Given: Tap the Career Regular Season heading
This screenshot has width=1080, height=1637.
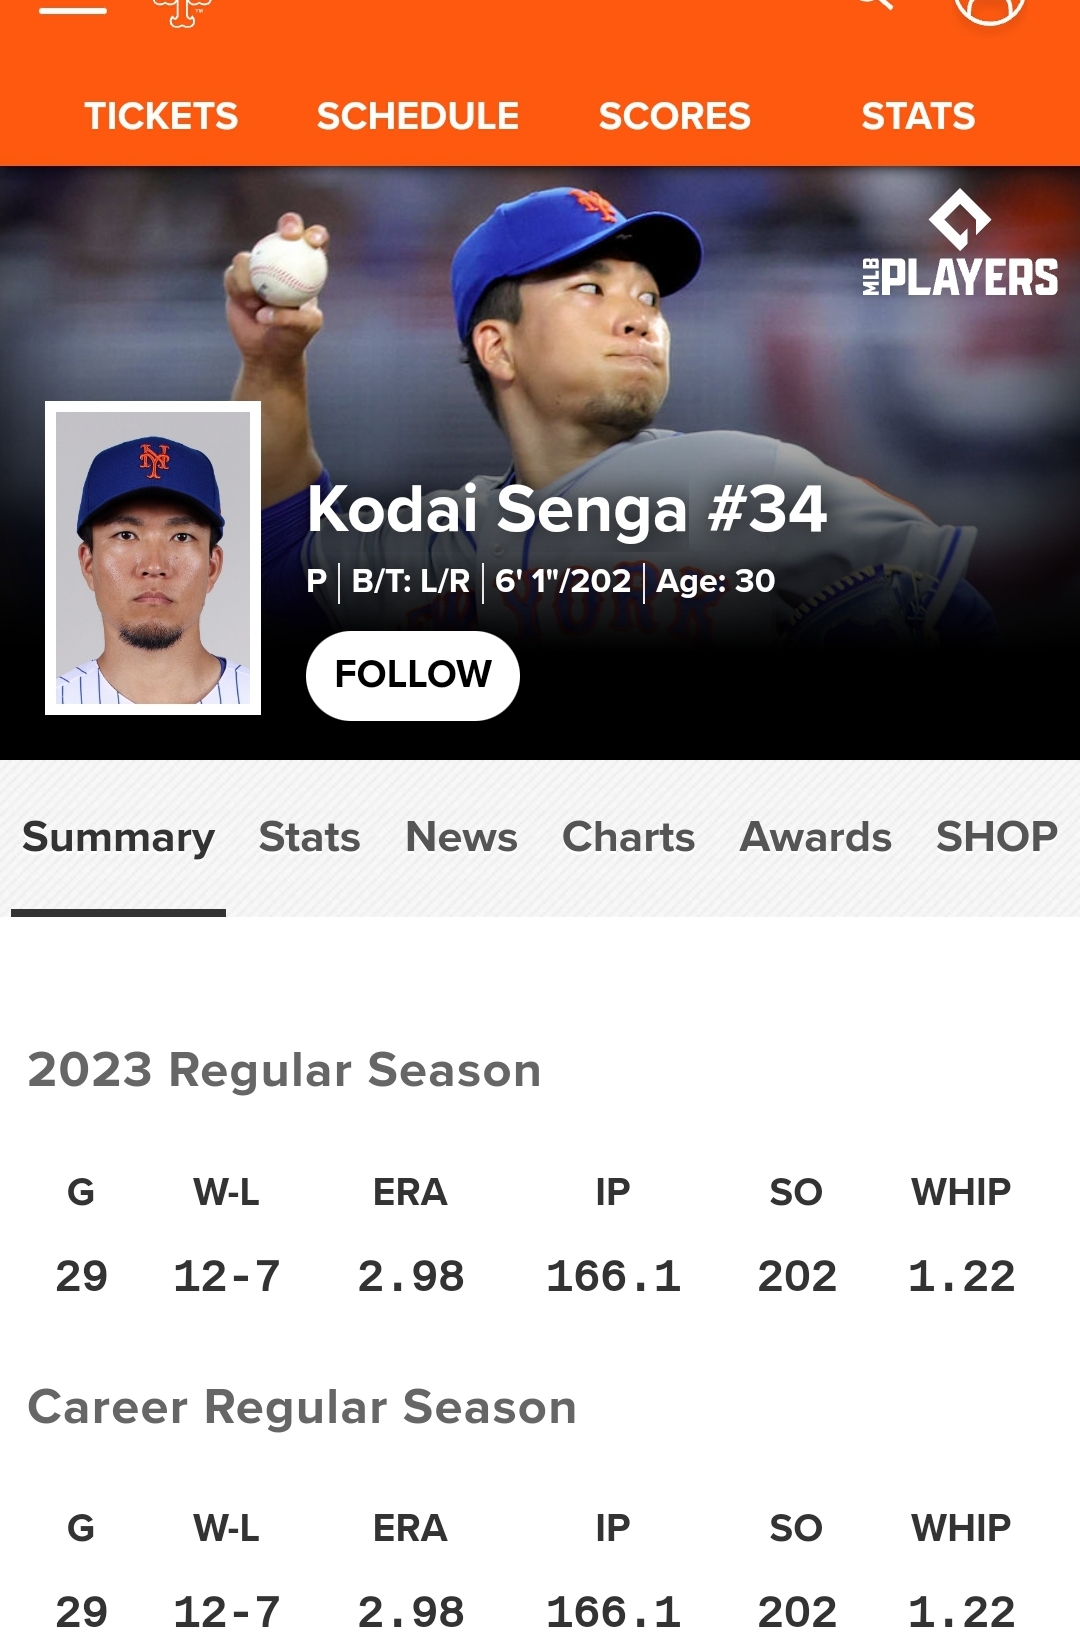Looking at the screenshot, I should (302, 1407).
